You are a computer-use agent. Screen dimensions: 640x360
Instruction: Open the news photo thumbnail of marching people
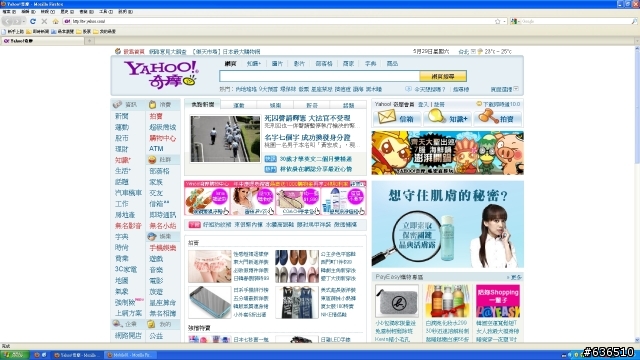pyautogui.click(x=225, y=139)
